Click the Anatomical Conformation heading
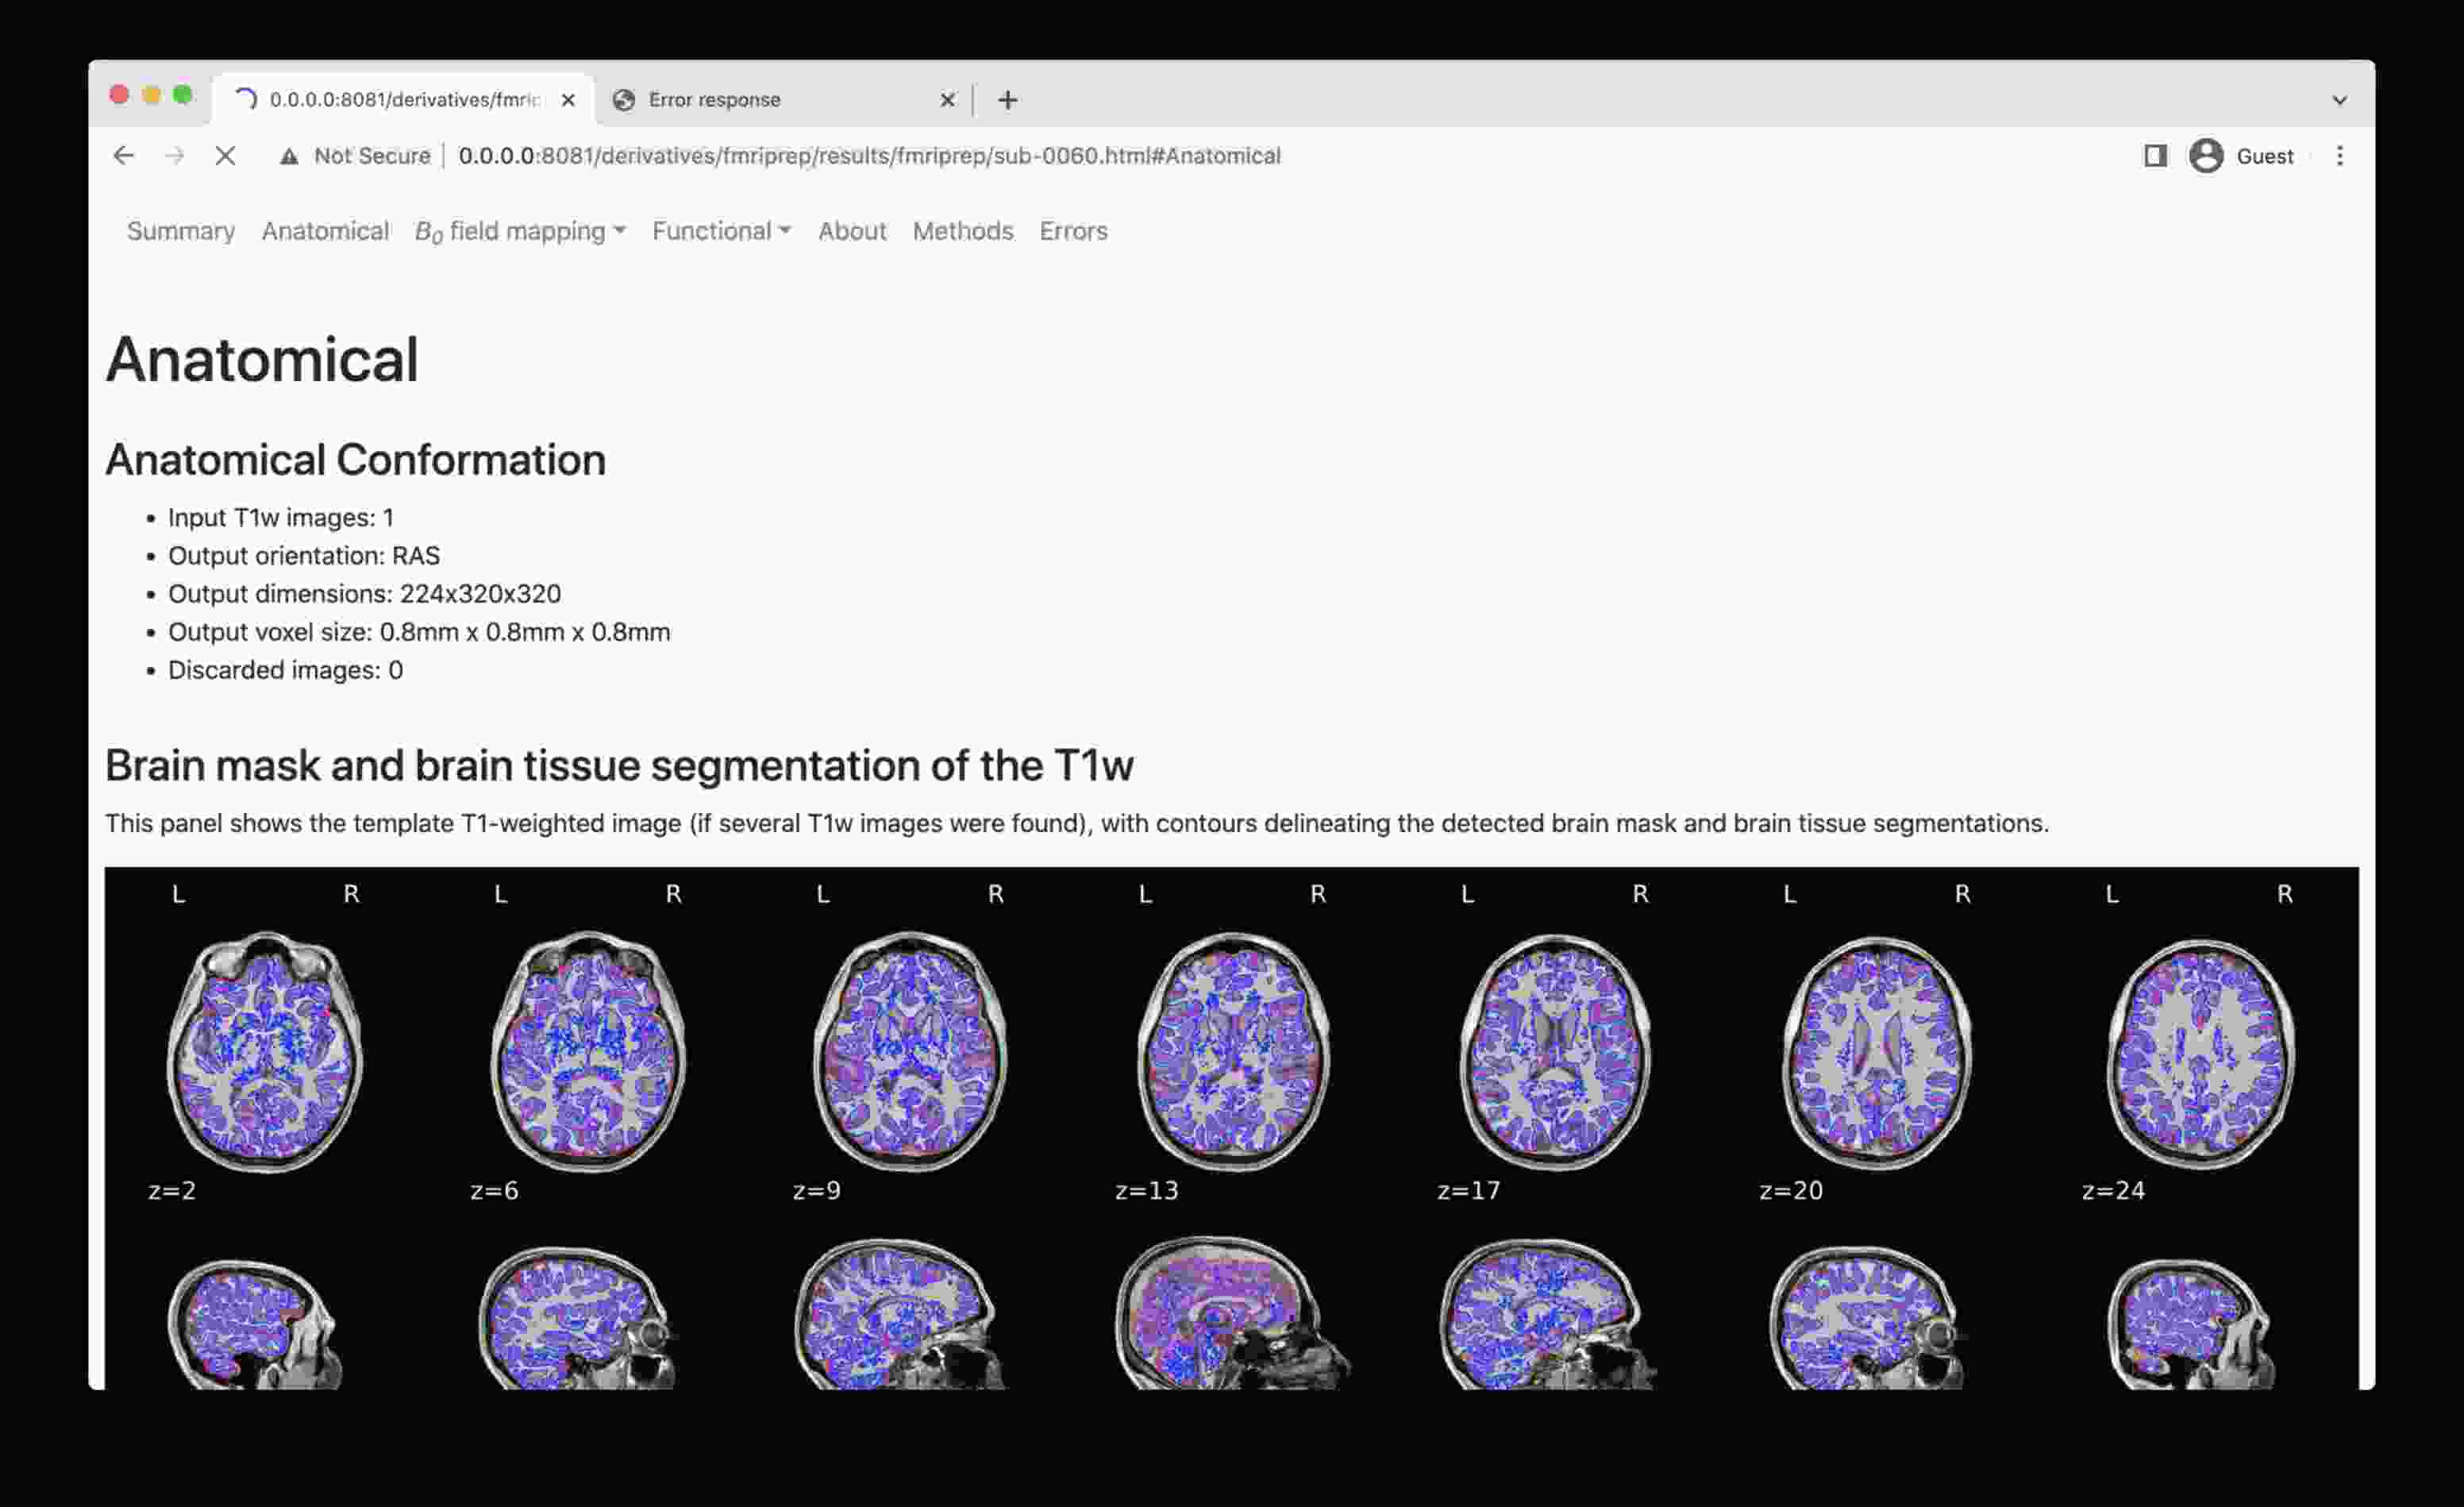The image size is (2464, 1507). 355,460
